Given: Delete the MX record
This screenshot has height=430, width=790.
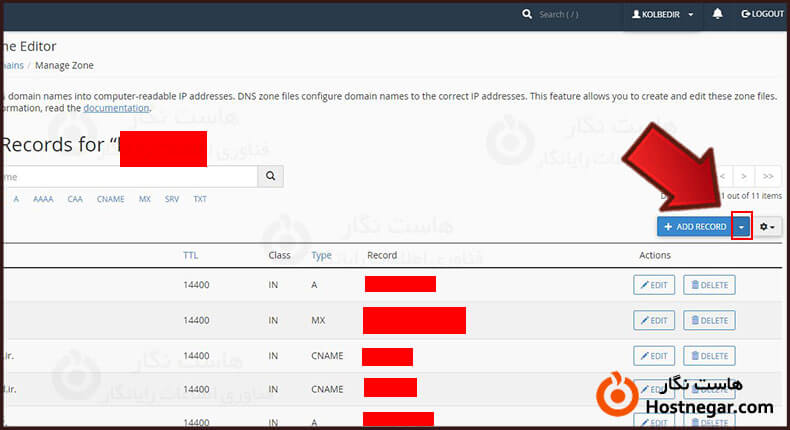Looking at the screenshot, I should coord(709,320).
